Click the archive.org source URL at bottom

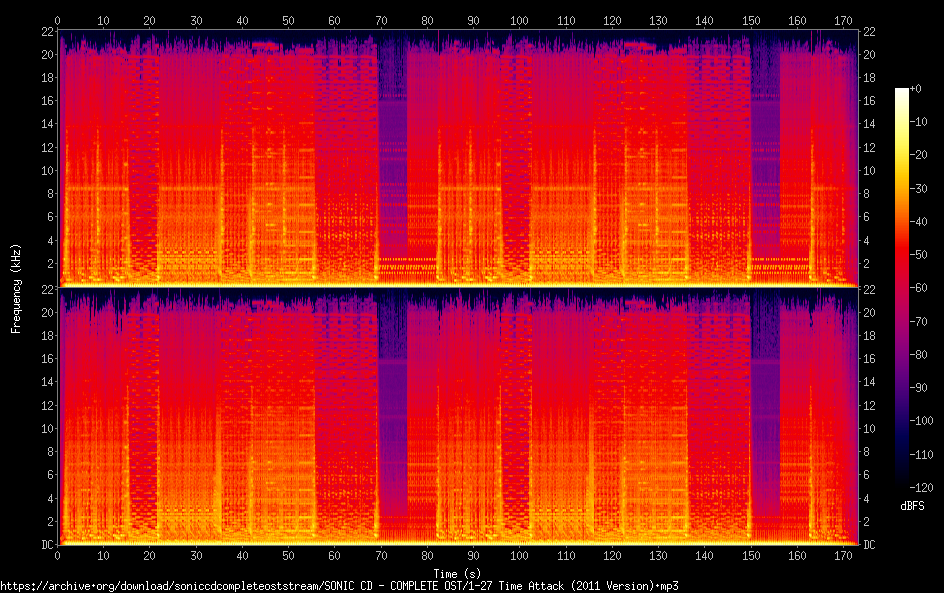tap(339, 585)
